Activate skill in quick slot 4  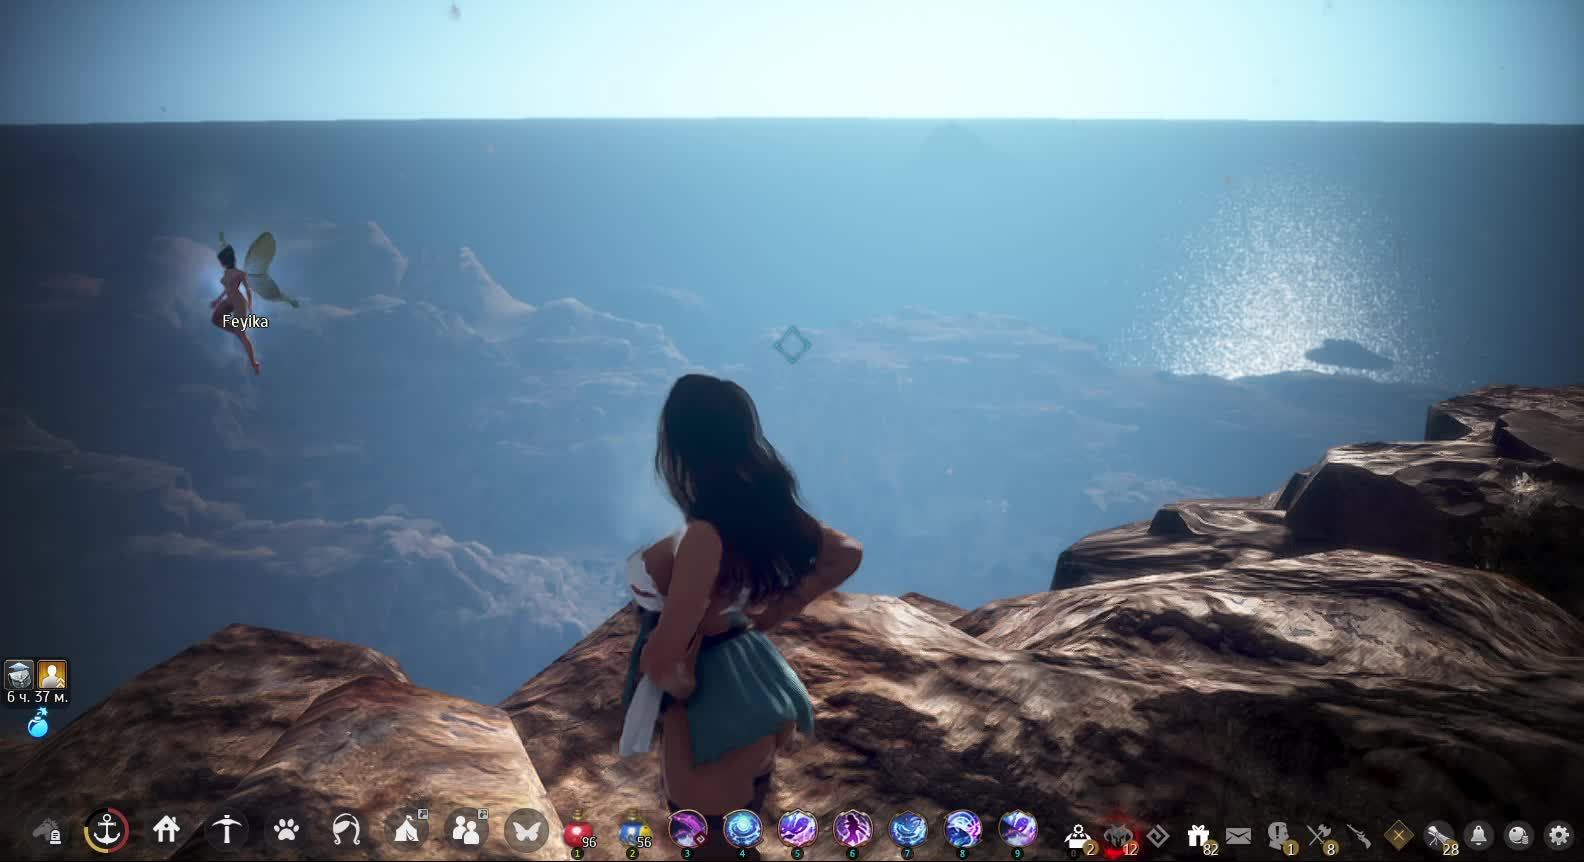coord(742,830)
